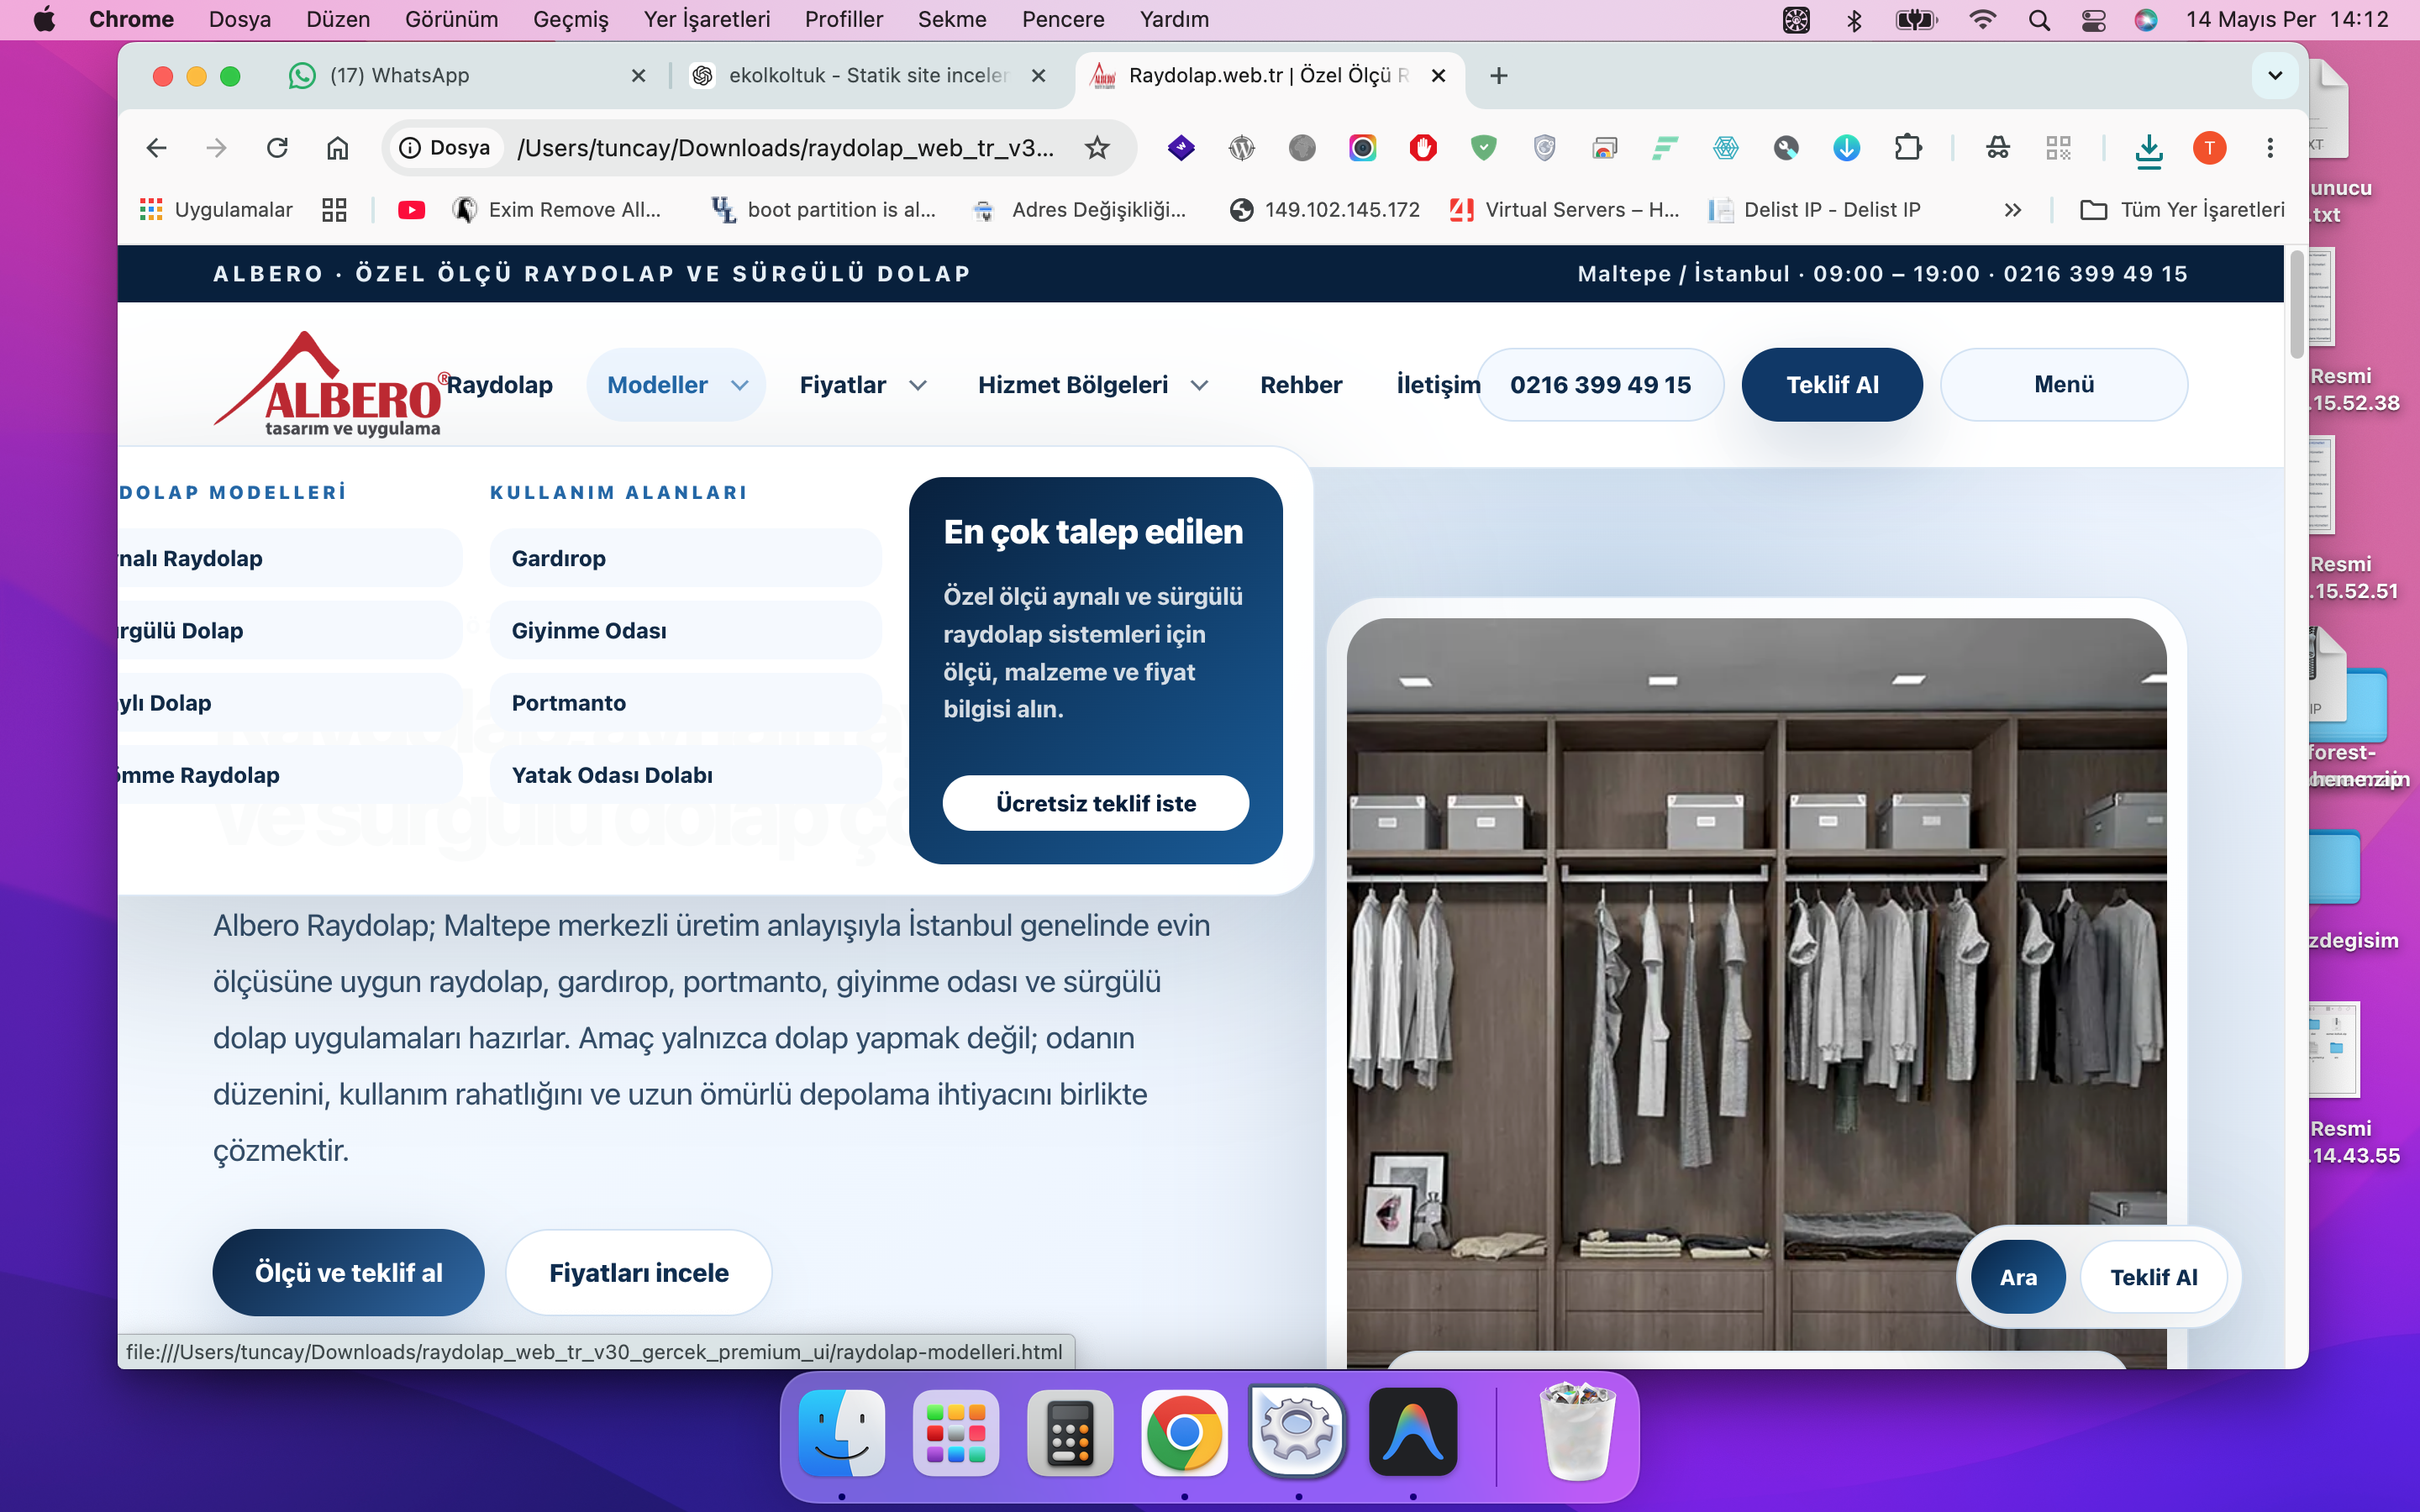
Task: Click the browser back arrow
Action: coord(156,148)
